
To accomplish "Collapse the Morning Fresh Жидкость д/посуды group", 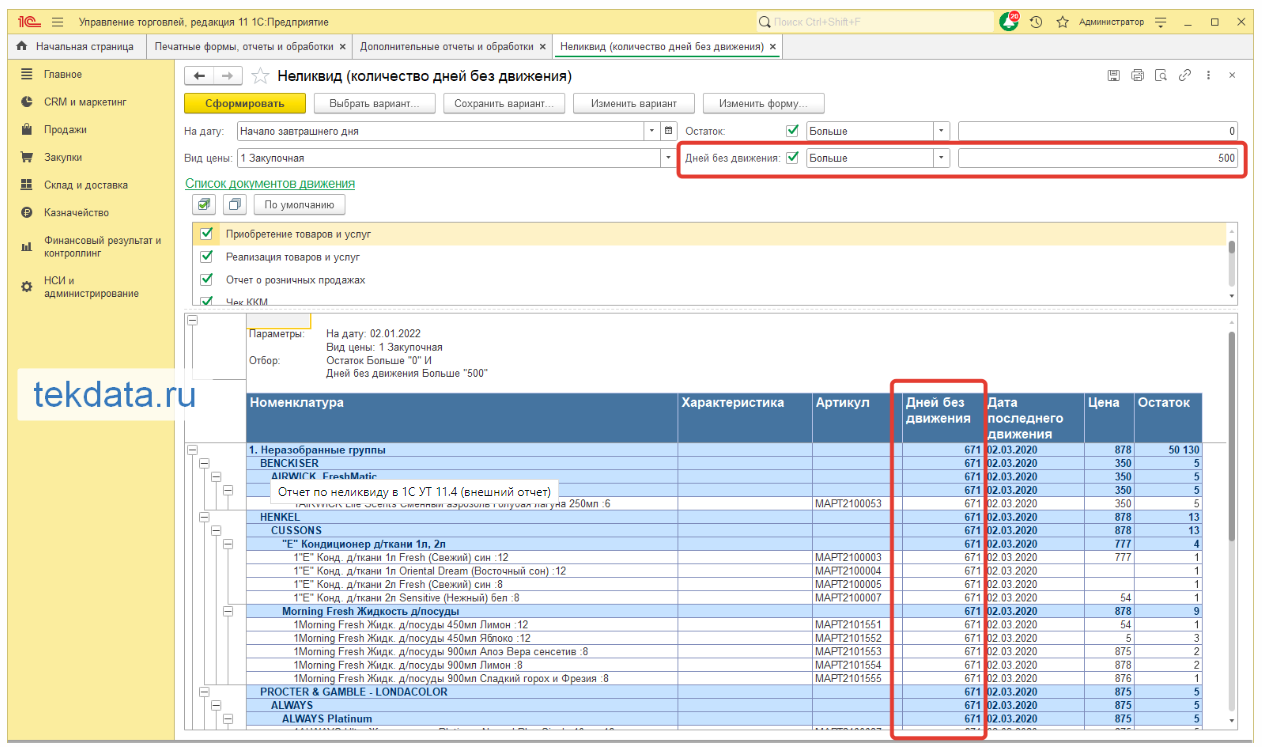I will pyautogui.click(x=227, y=611).
